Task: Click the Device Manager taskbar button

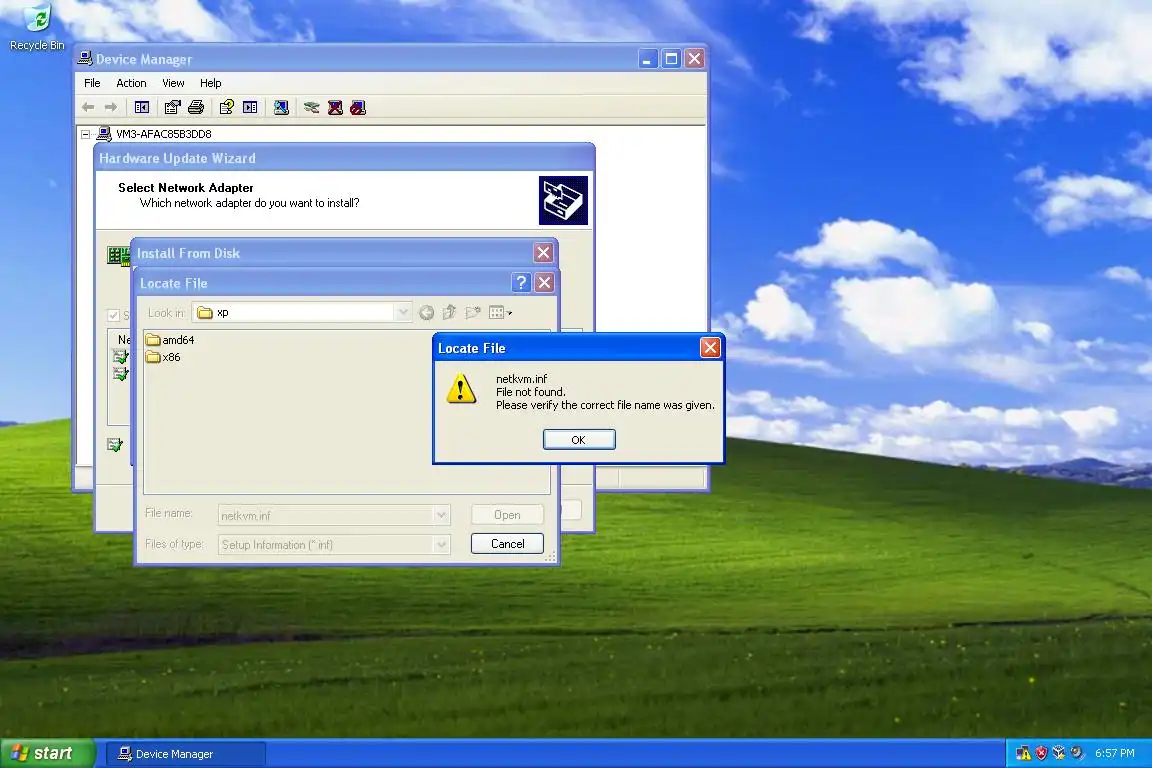Action: click(185, 754)
